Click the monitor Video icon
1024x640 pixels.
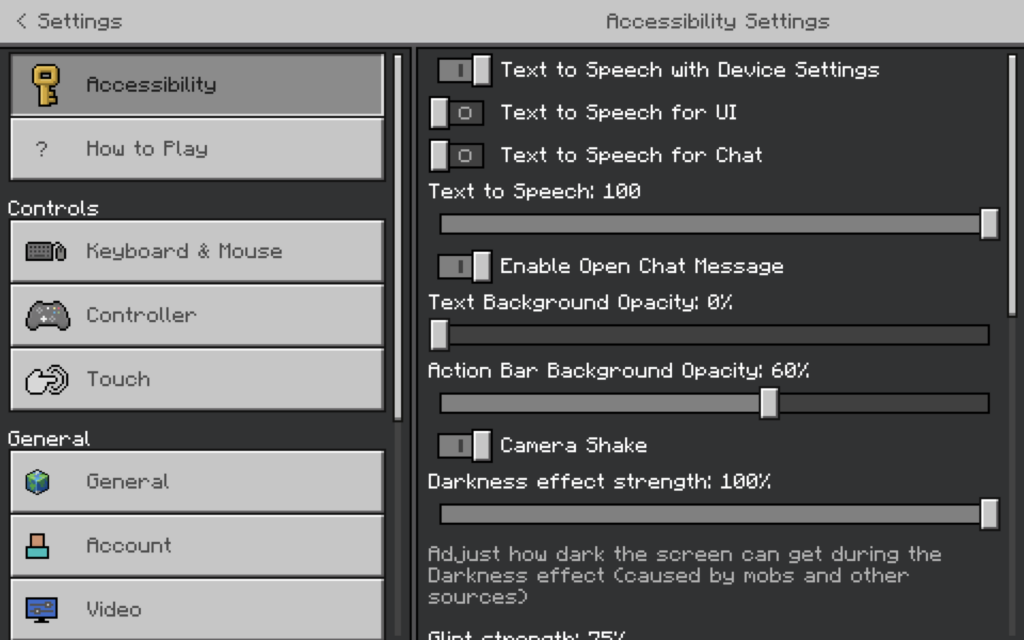tap(41, 609)
